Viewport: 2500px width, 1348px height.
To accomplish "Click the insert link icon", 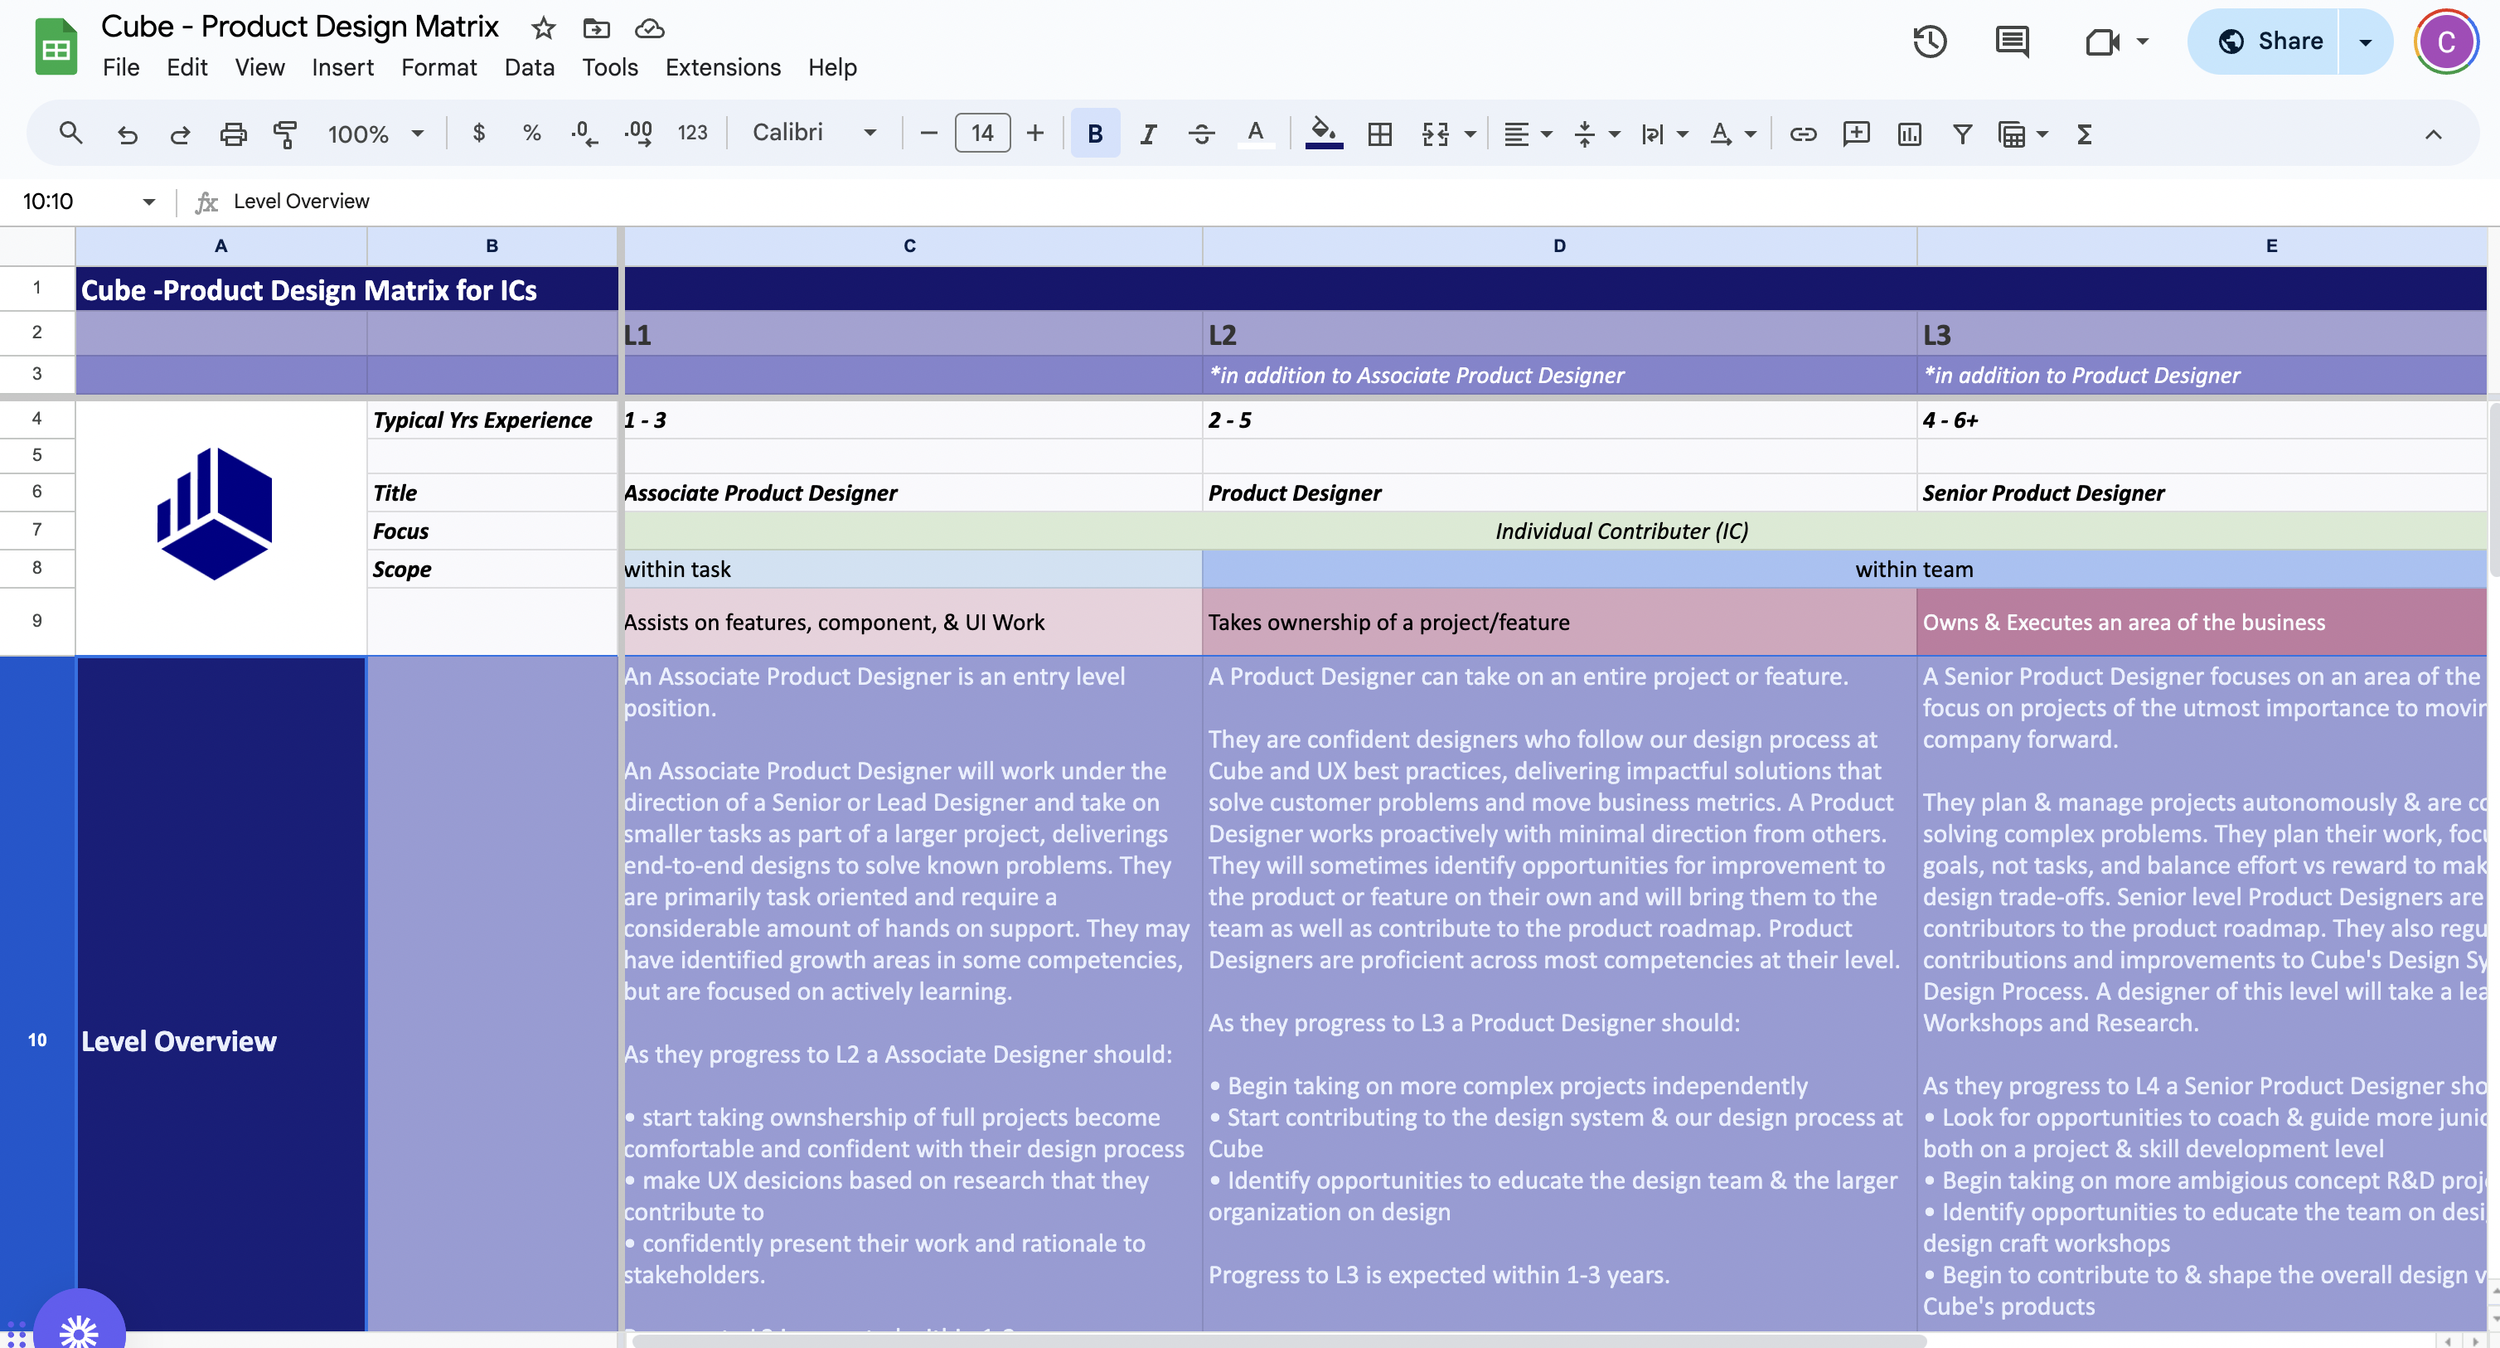I will [x=1802, y=133].
